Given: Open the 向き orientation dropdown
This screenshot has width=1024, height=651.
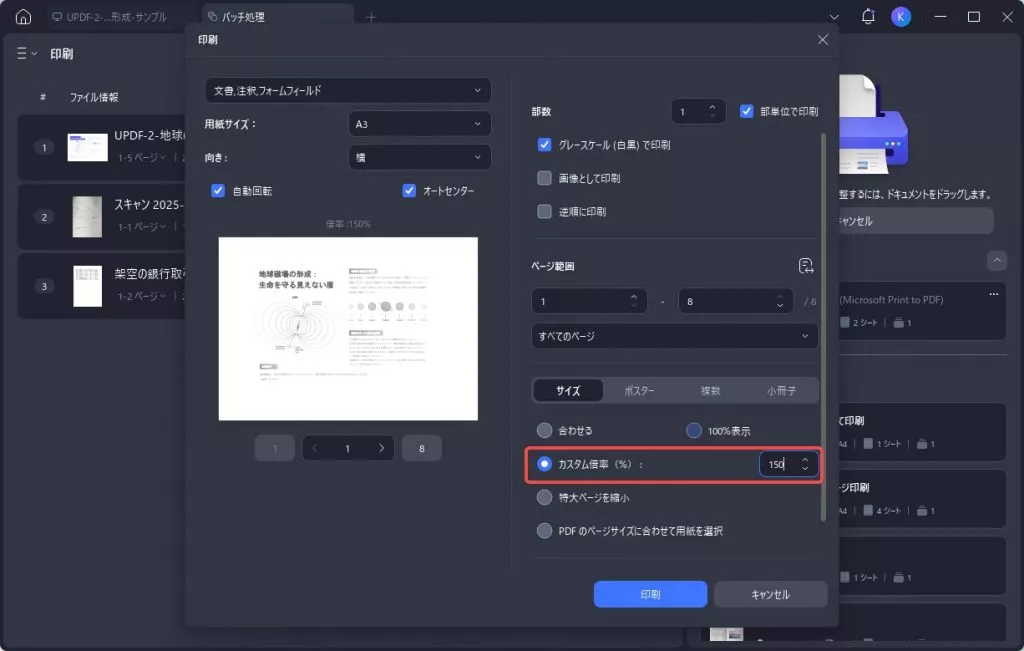Looking at the screenshot, I should click(x=419, y=157).
